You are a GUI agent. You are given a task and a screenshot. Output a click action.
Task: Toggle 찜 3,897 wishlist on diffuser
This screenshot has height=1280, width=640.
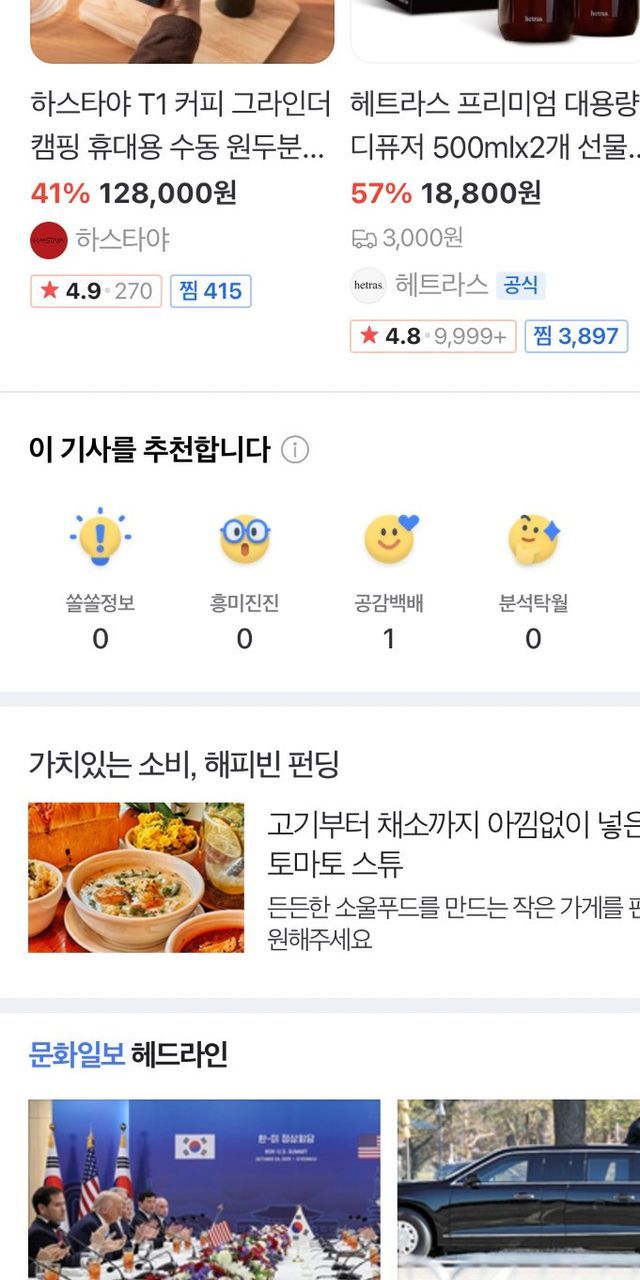(576, 336)
